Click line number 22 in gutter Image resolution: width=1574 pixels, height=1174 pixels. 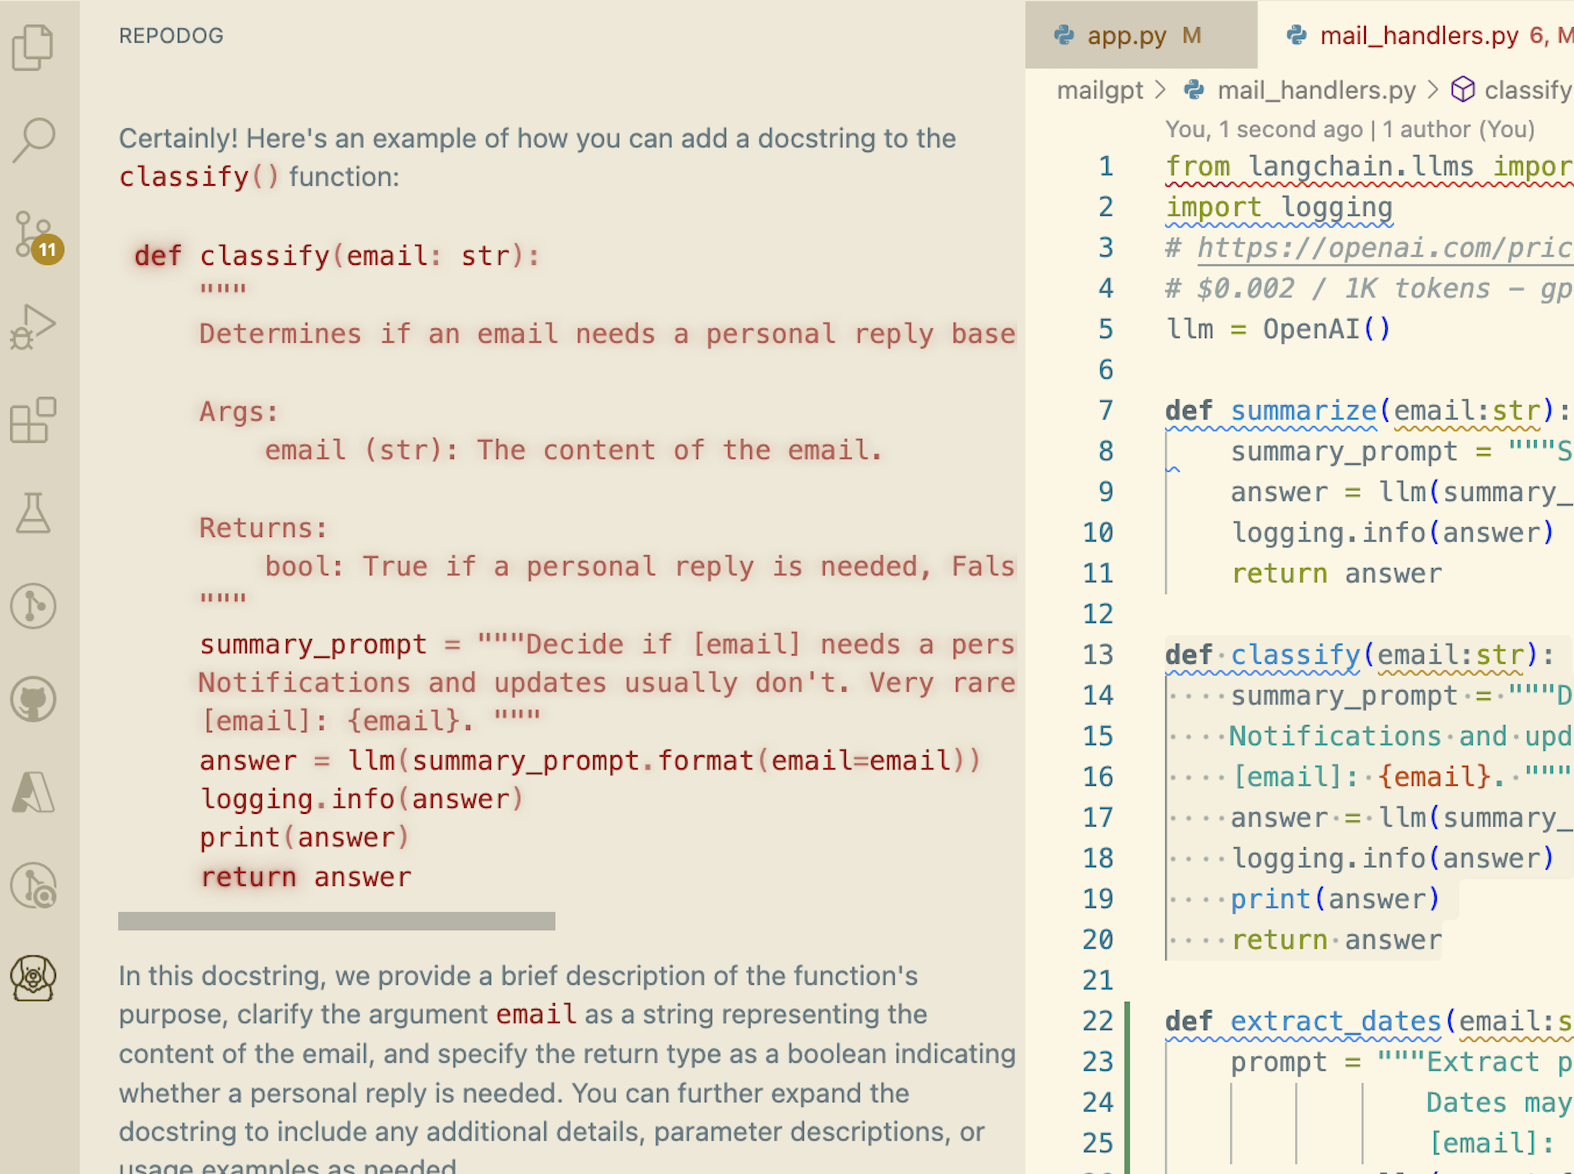point(1098,1021)
